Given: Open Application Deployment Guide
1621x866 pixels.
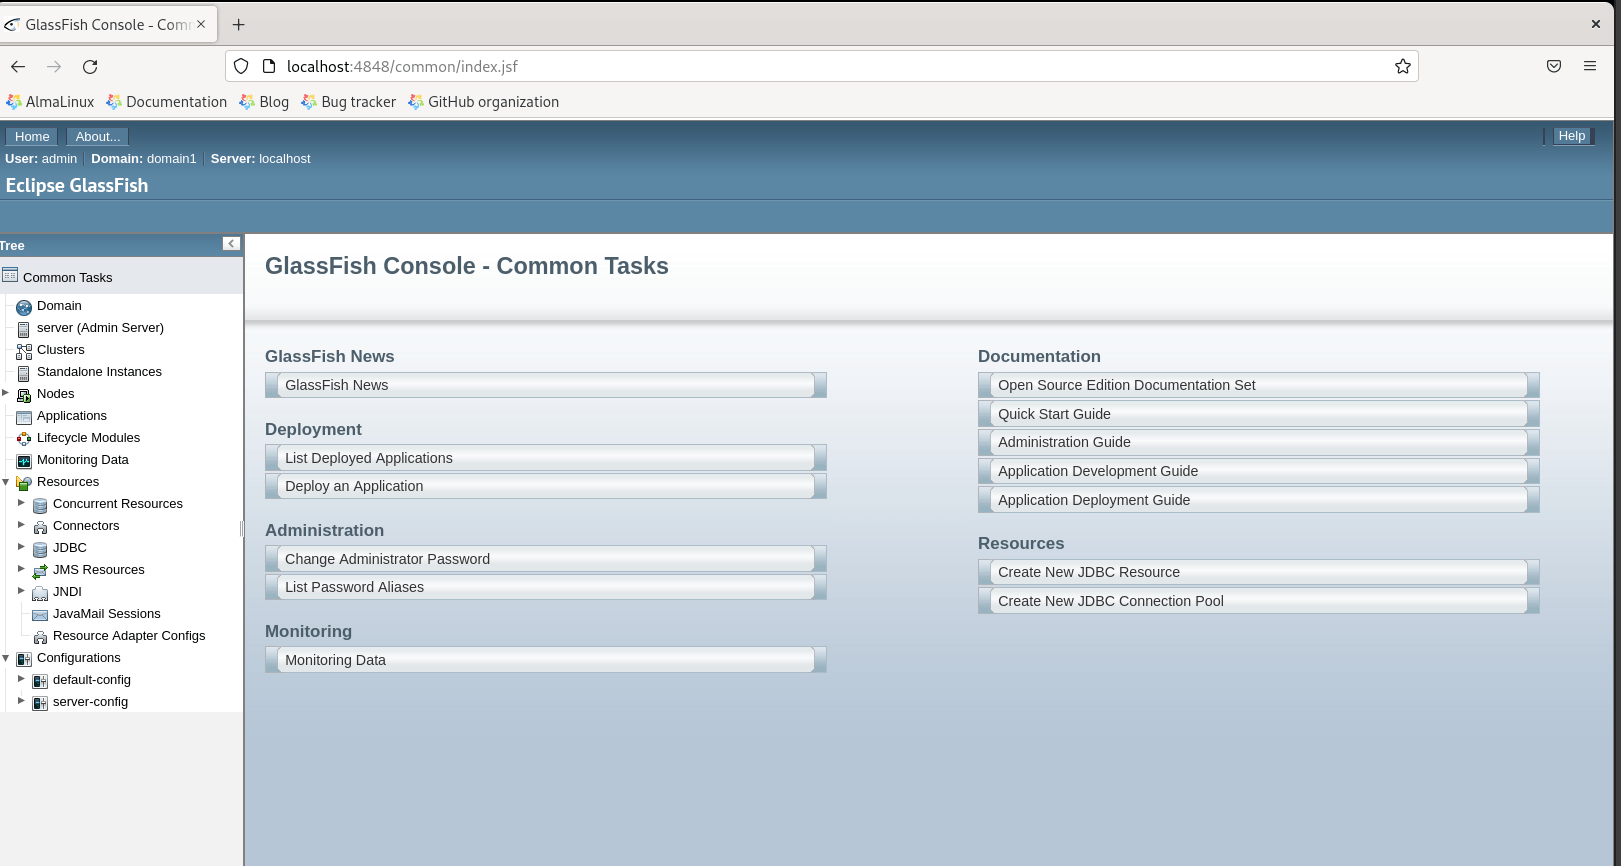Looking at the screenshot, I should [1258, 500].
